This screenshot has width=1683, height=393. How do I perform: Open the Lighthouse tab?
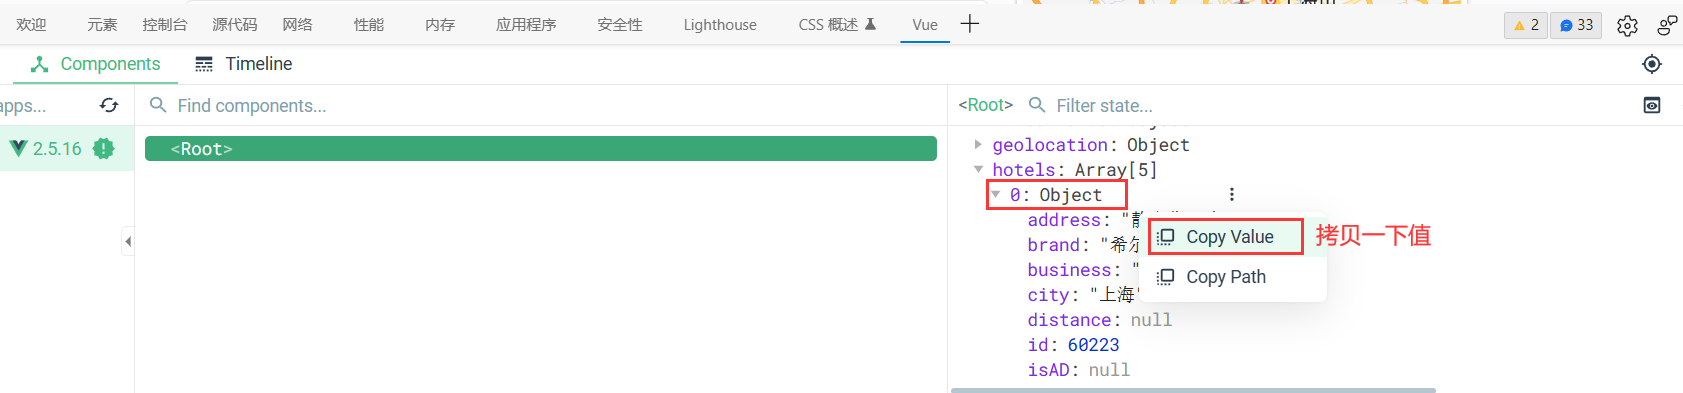click(720, 25)
